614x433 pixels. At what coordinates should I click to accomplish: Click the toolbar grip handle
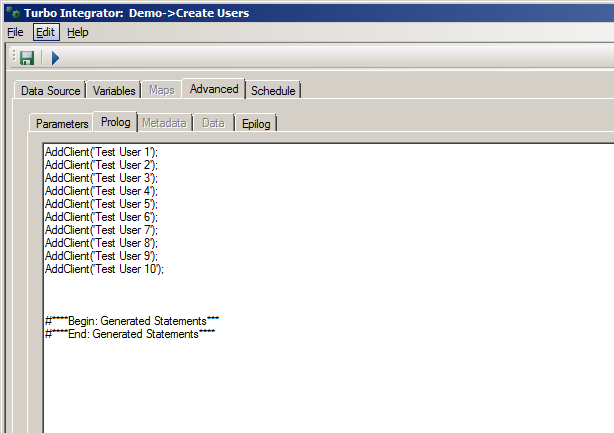pyautogui.click(x=14, y=57)
